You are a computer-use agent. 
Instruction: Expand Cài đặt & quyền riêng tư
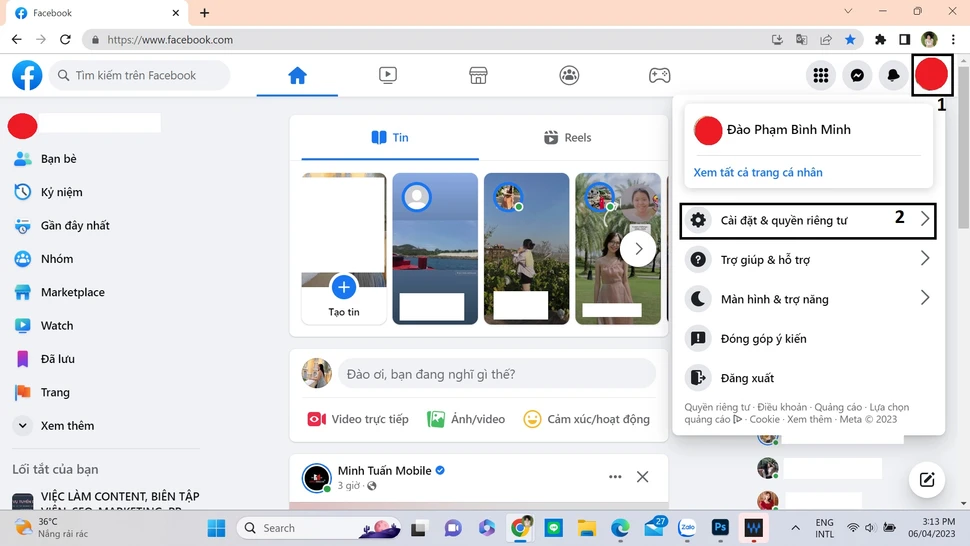tap(807, 220)
